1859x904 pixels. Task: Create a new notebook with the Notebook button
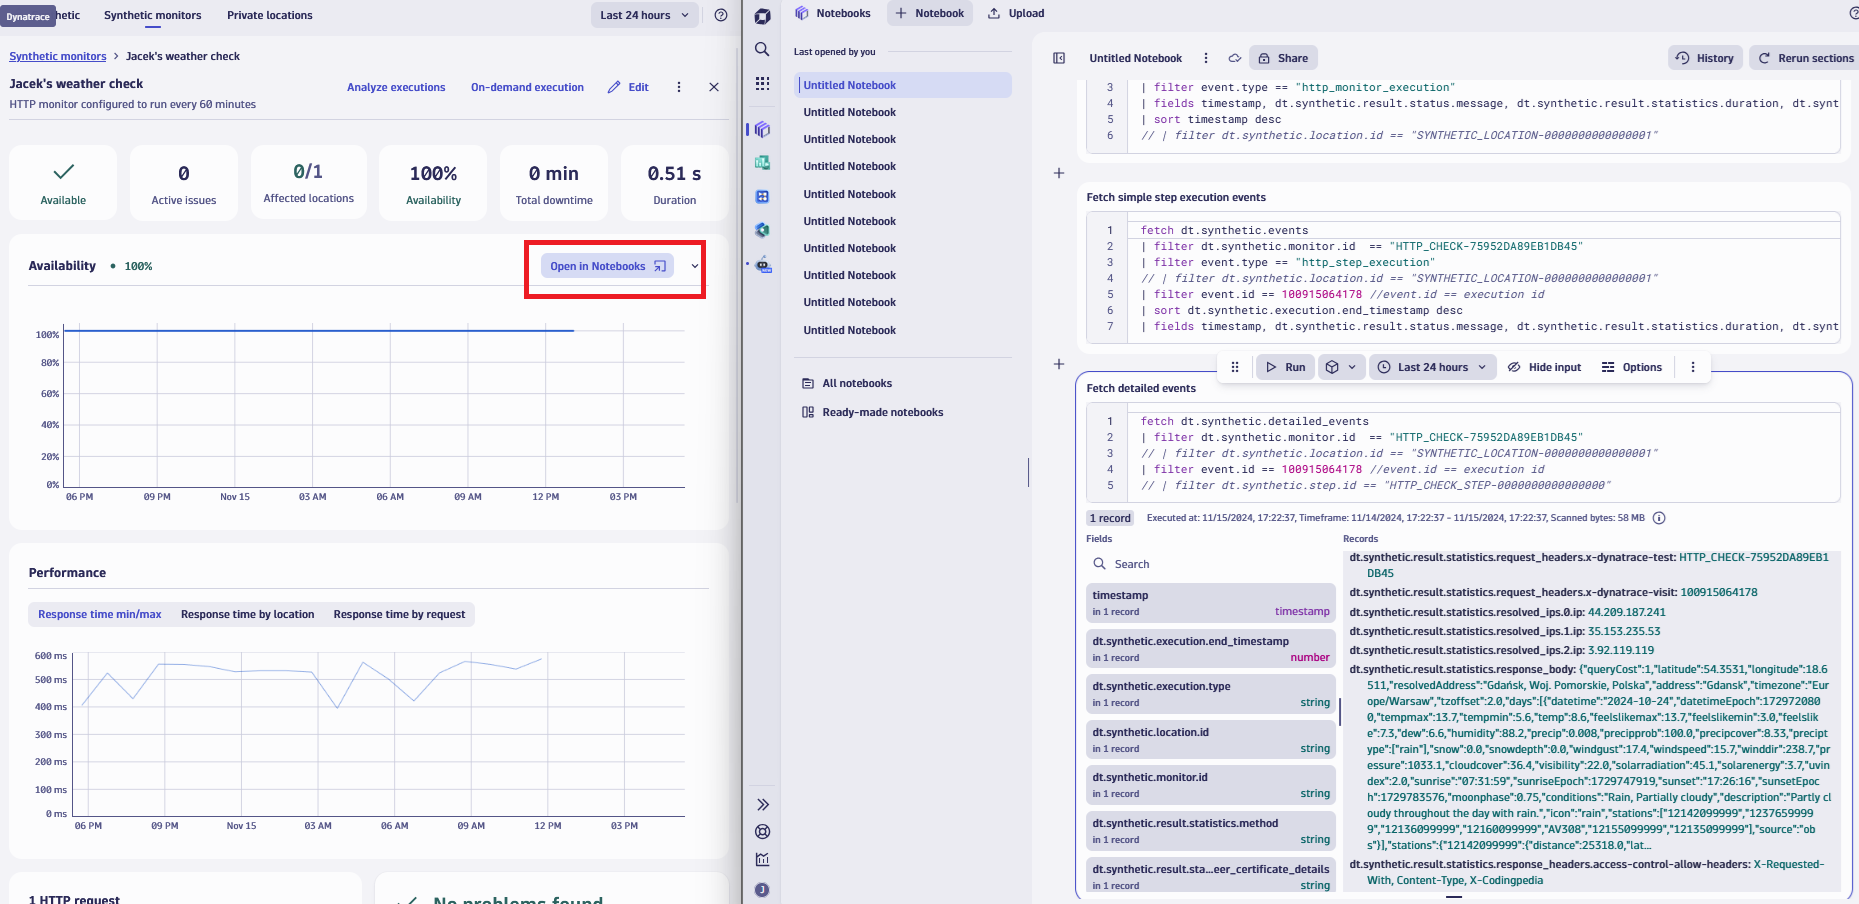coord(930,13)
